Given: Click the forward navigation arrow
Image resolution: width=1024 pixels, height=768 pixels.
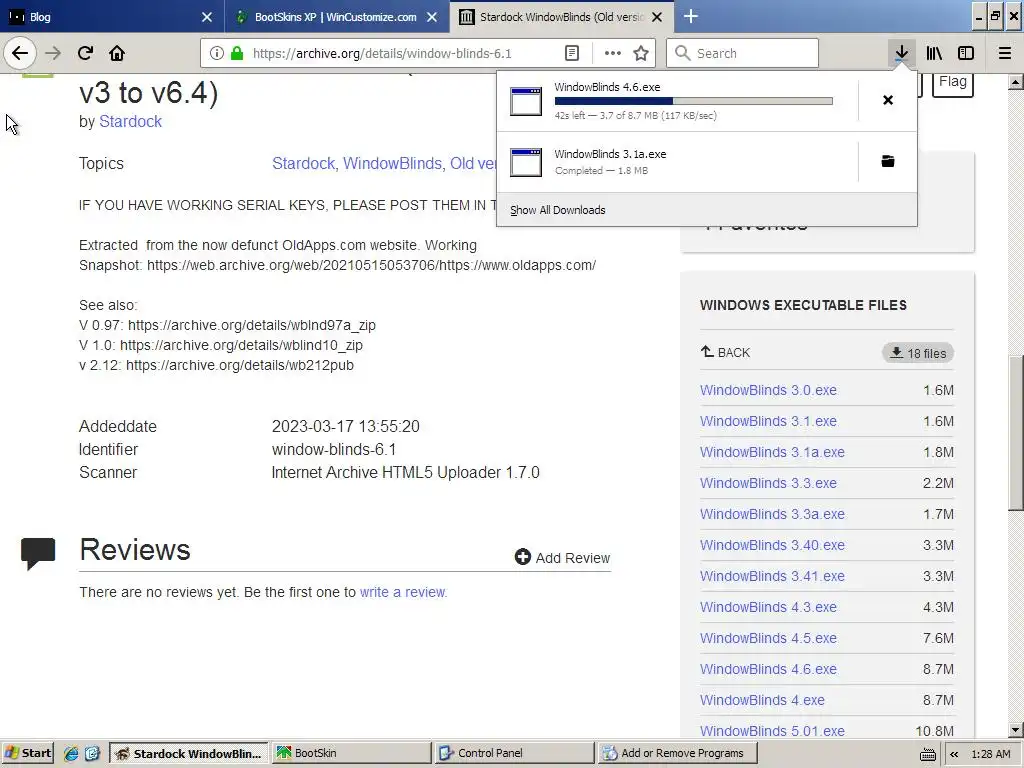Looking at the screenshot, I should tap(53, 53).
